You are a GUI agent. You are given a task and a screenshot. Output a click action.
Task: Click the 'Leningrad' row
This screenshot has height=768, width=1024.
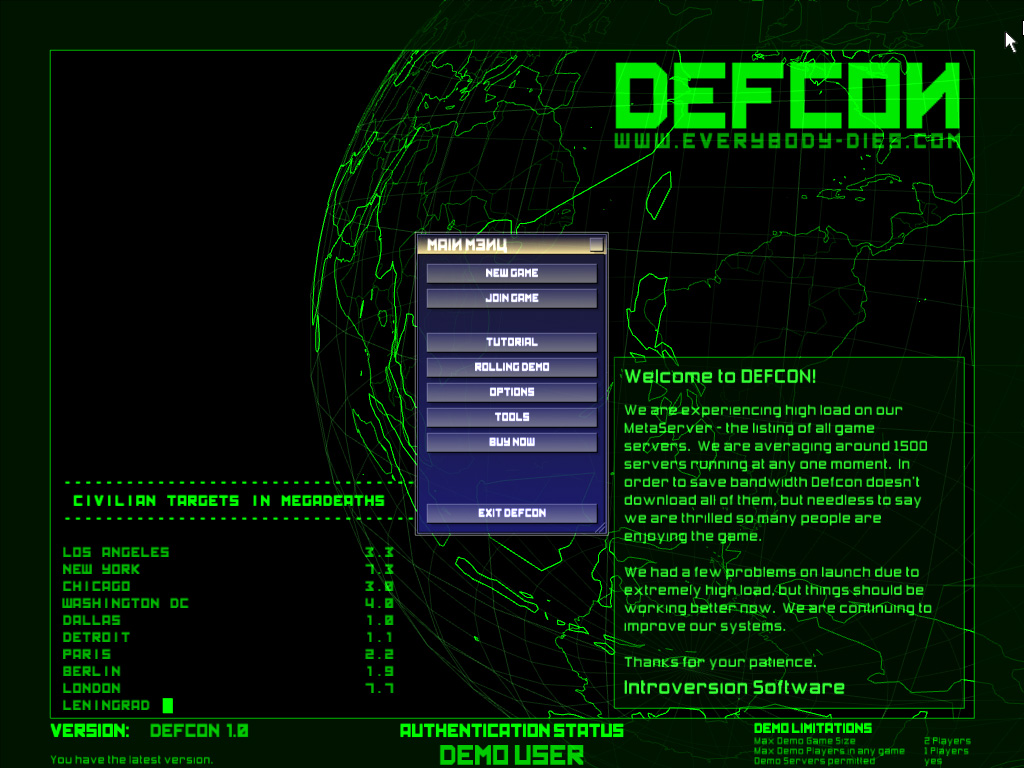point(118,705)
